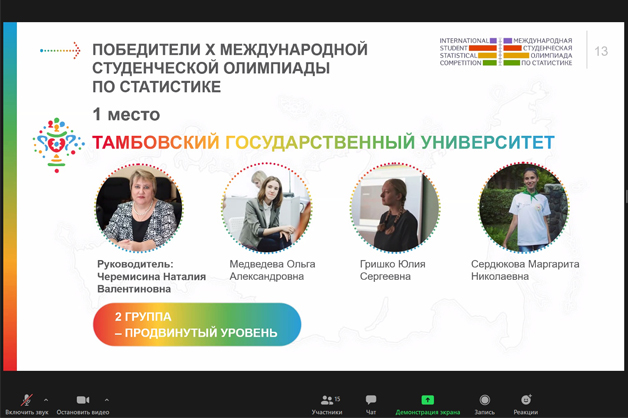Viewport: 628px width, 418px height.
Task: Expand audio options arrow beside microphone
Action: tap(46, 400)
